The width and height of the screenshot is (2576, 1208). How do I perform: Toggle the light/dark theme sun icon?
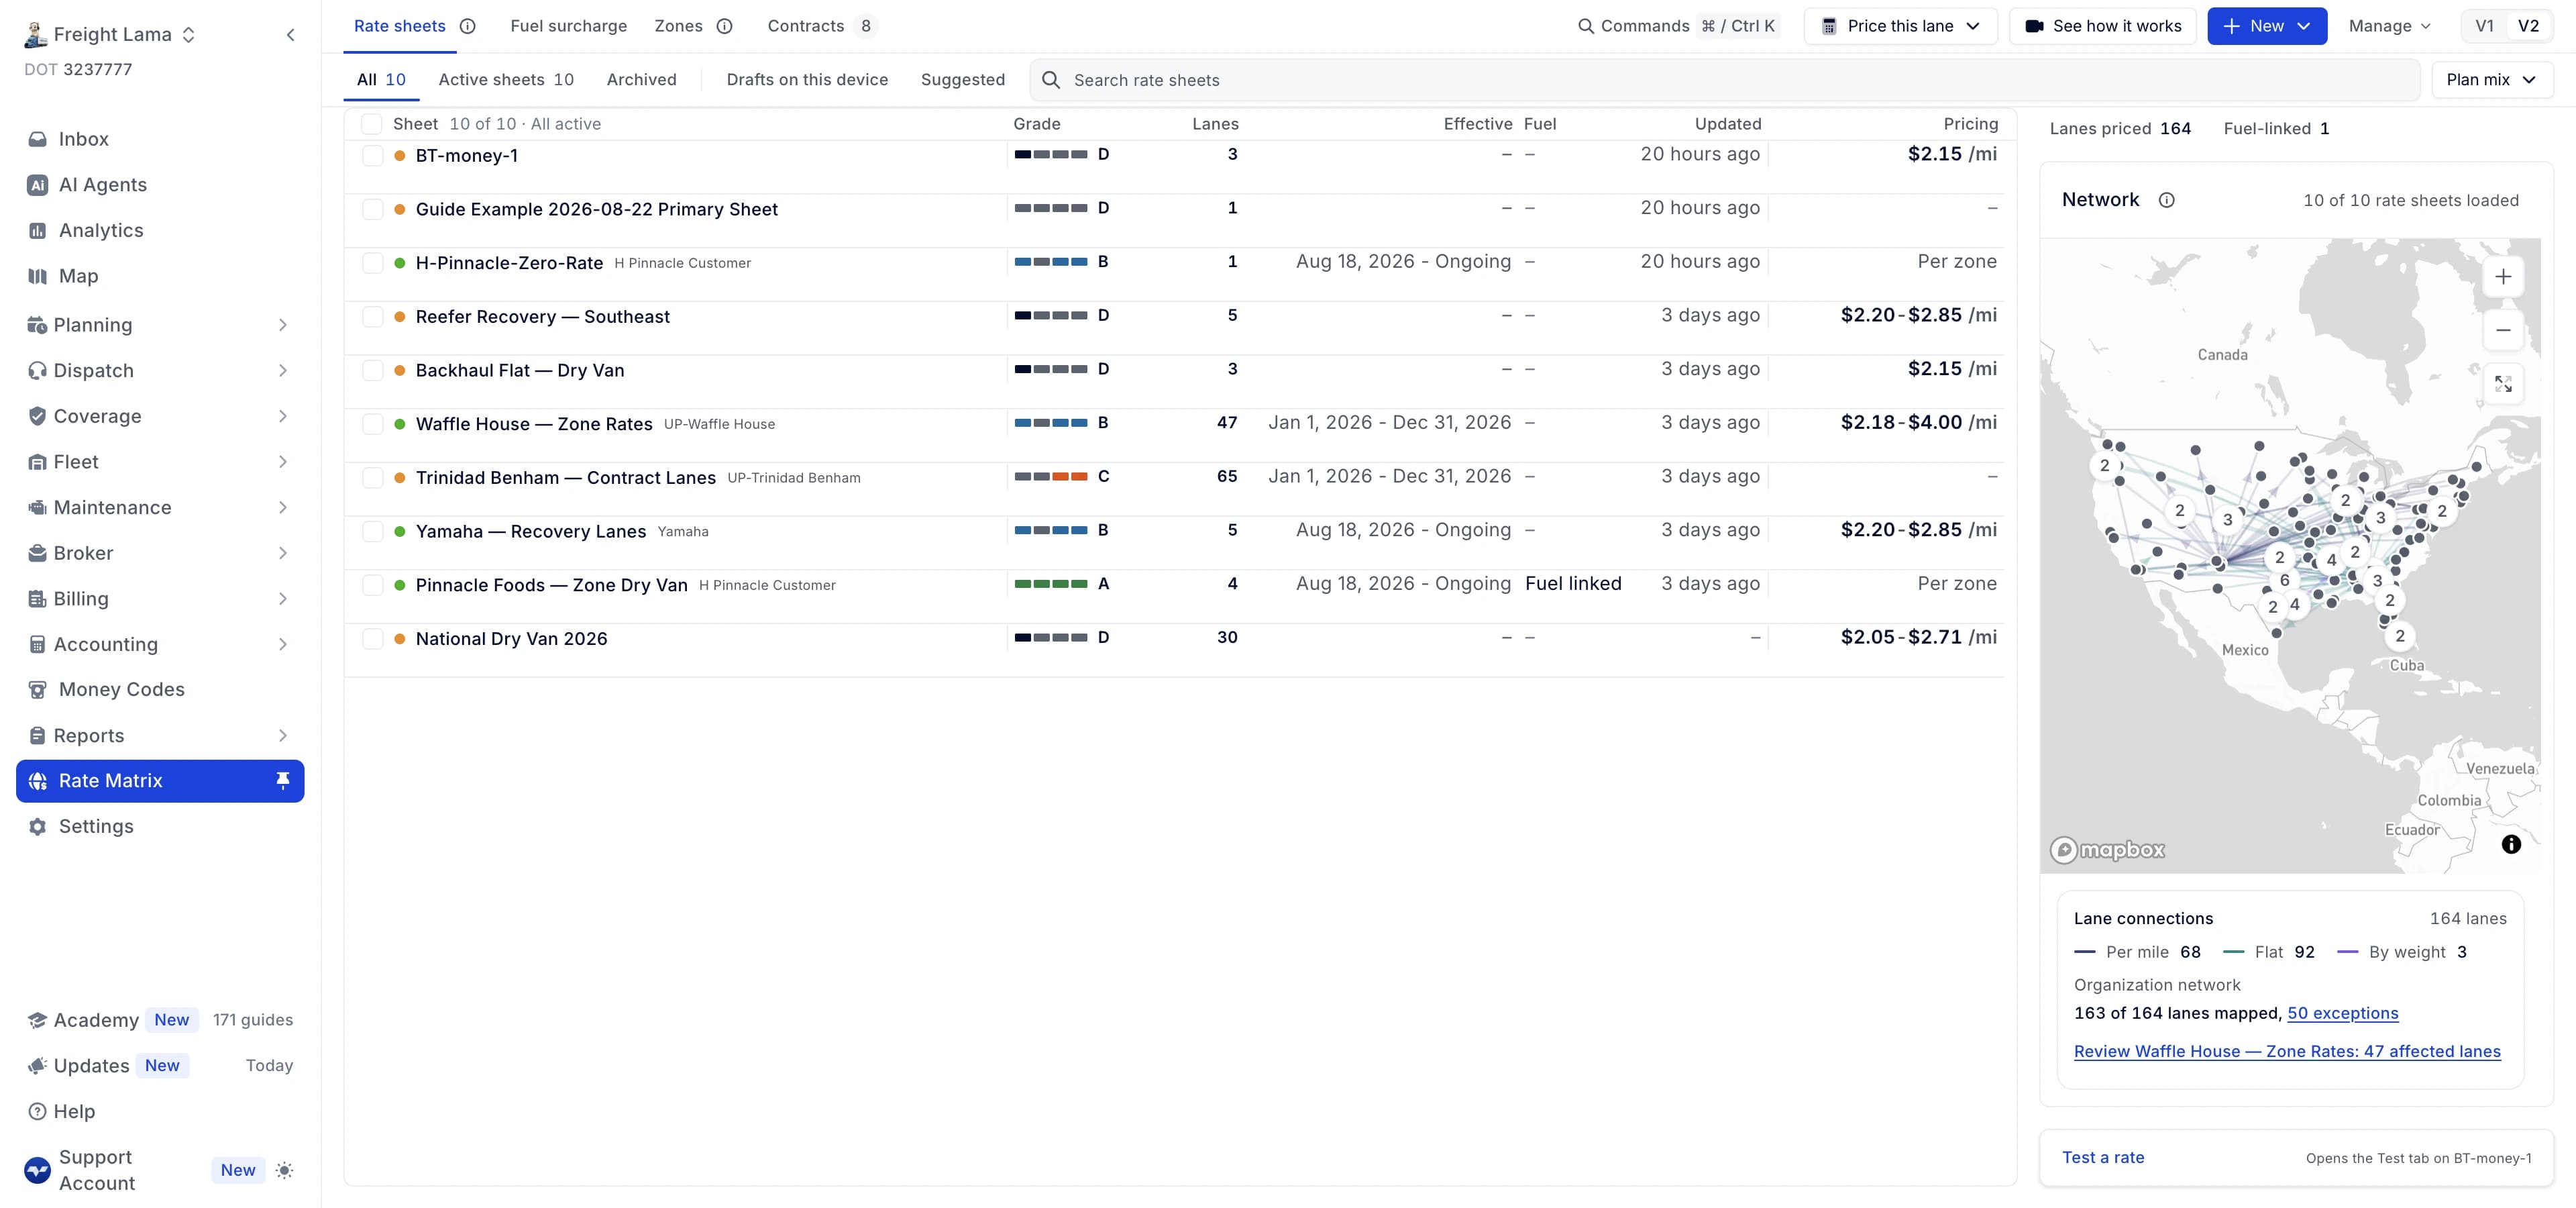pos(284,1171)
